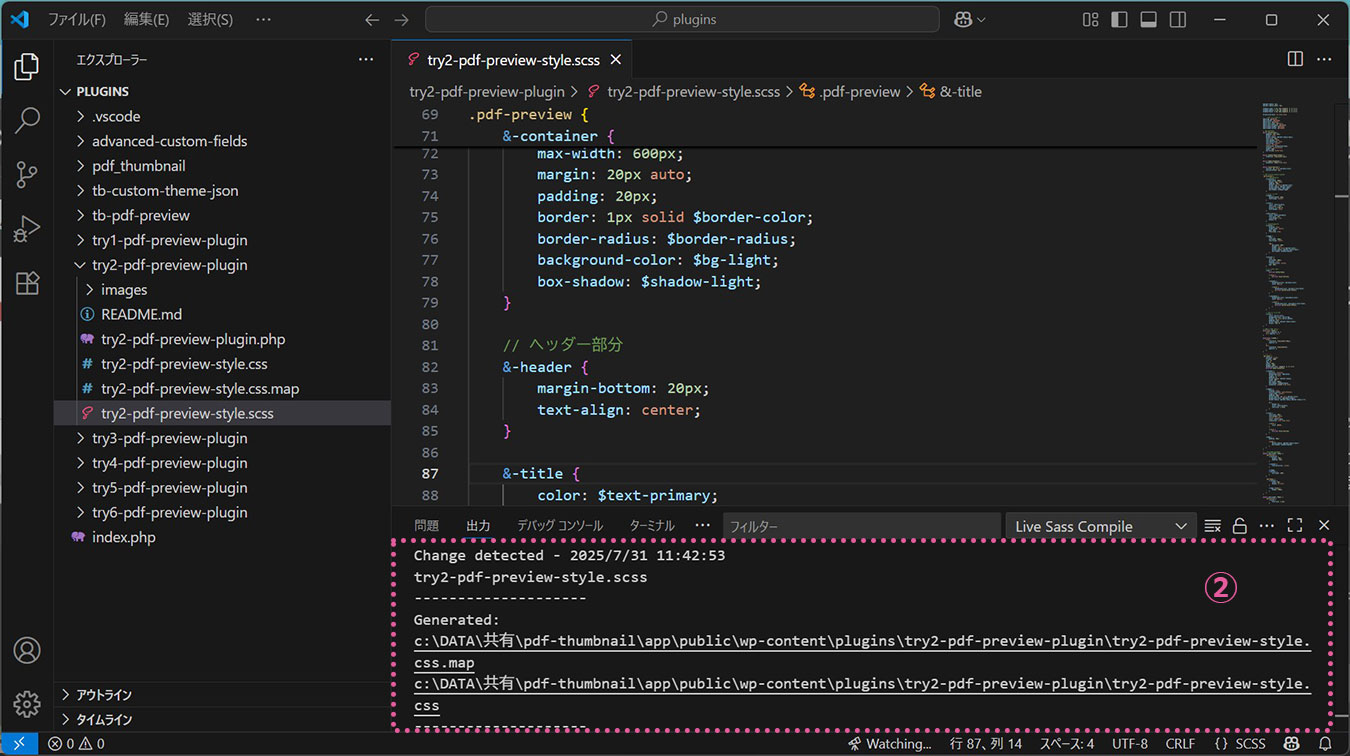Open README.md file
This screenshot has width=1350, height=756.
[222, 314]
